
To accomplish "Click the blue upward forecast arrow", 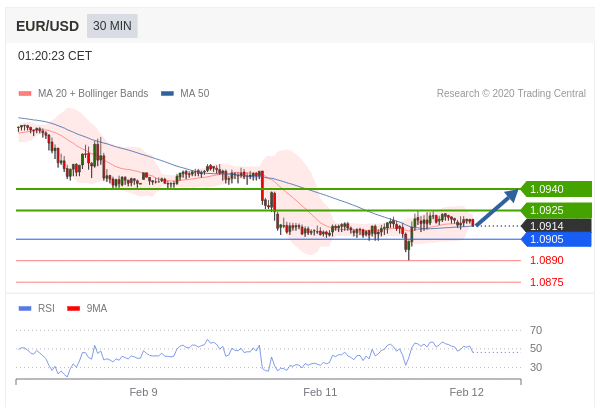I will coord(497,207).
